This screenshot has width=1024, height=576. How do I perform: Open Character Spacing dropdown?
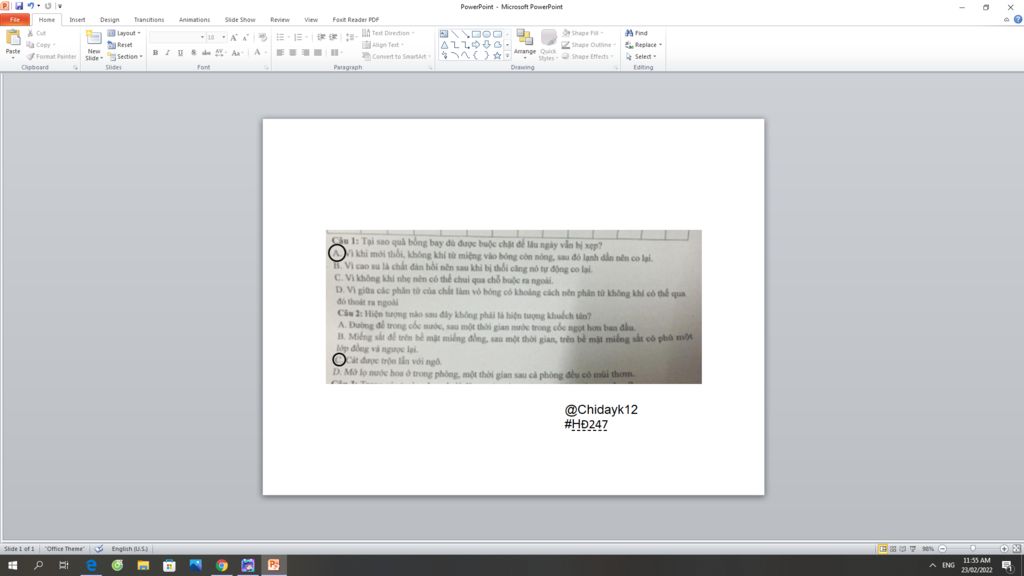point(220,53)
